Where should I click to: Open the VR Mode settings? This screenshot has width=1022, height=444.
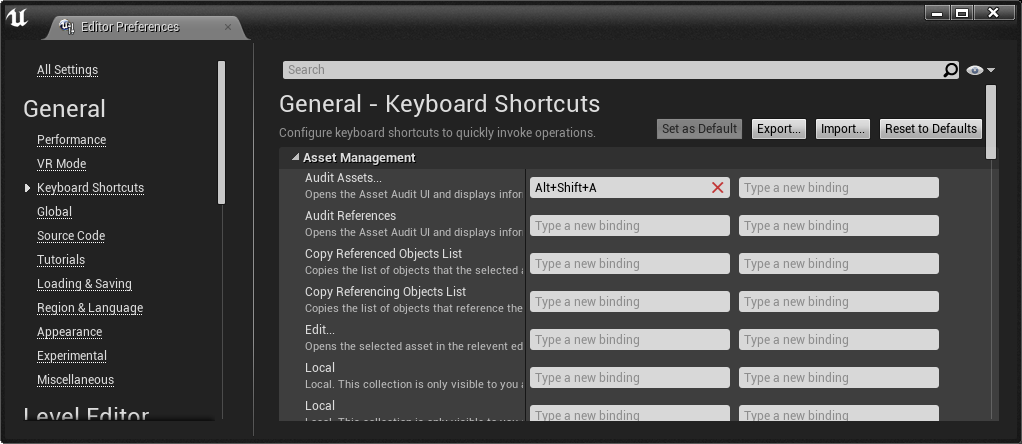point(61,164)
